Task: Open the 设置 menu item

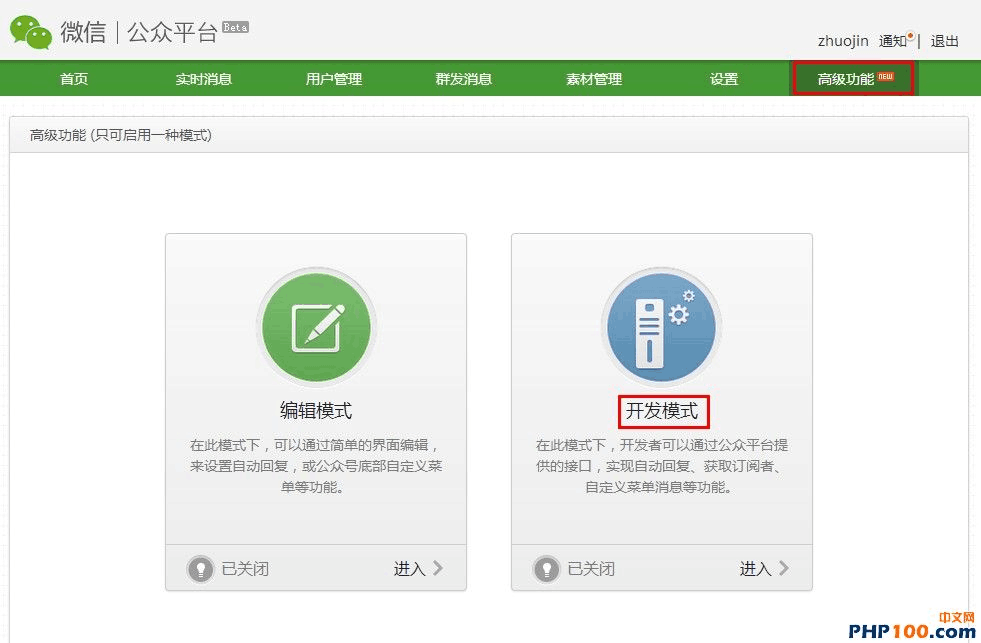Action: point(724,79)
